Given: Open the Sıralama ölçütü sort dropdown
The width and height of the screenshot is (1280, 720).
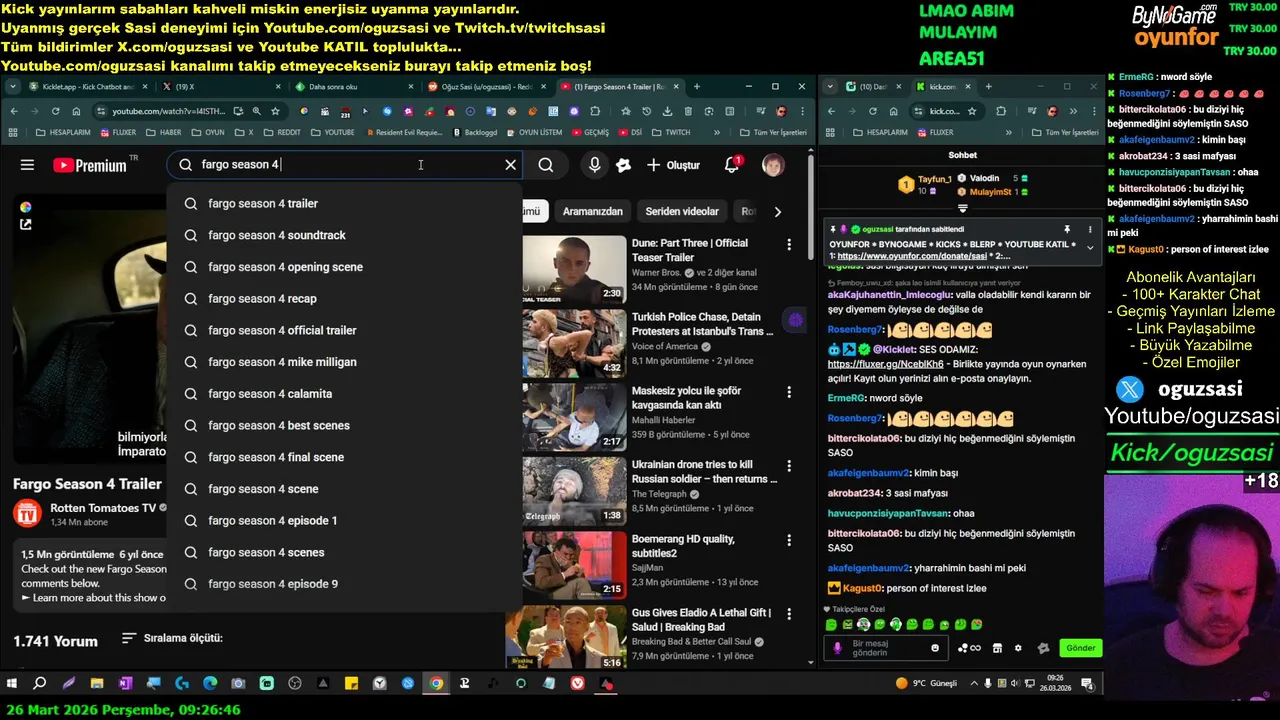Looking at the screenshot, I should click(x=171, y=638).
